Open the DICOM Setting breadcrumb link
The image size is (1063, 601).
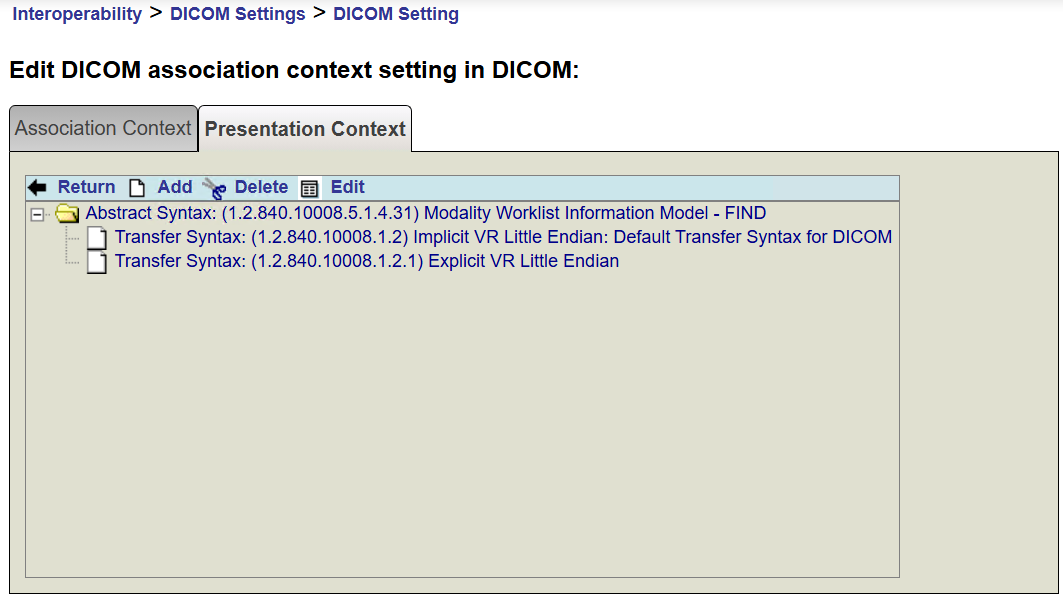pos(396,14)
